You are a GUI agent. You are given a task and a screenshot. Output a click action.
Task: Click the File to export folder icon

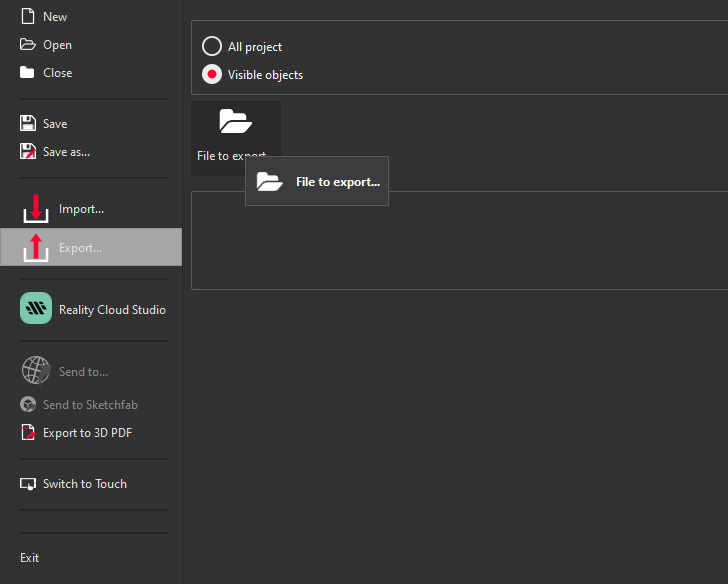(235, 122)
